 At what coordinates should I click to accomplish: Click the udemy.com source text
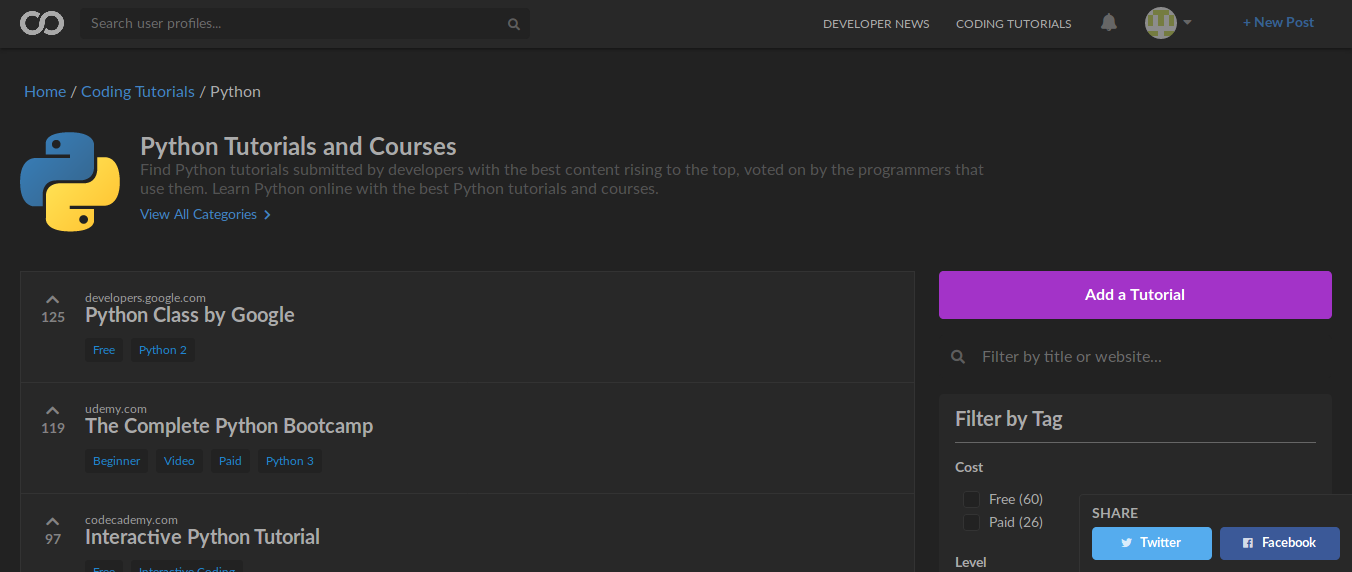(116, 408)
